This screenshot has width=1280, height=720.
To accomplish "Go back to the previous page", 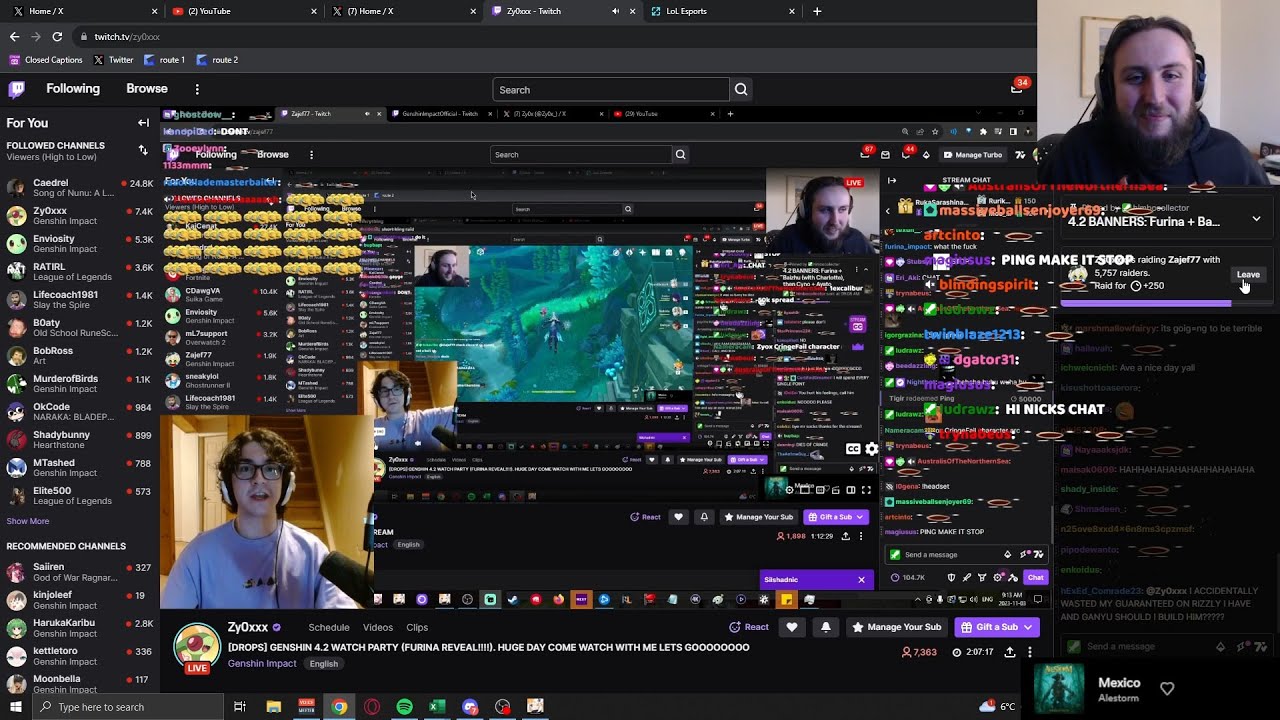I will click(14, 37).
